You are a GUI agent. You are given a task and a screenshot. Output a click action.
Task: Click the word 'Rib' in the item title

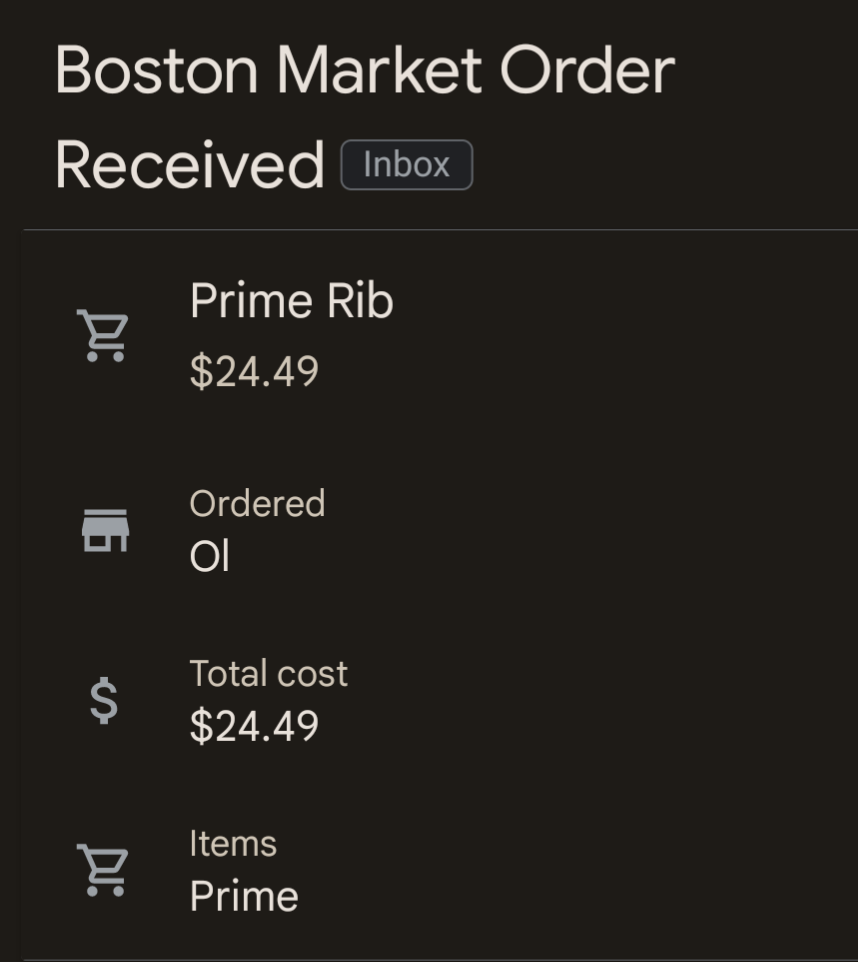[x=366, y=301]
